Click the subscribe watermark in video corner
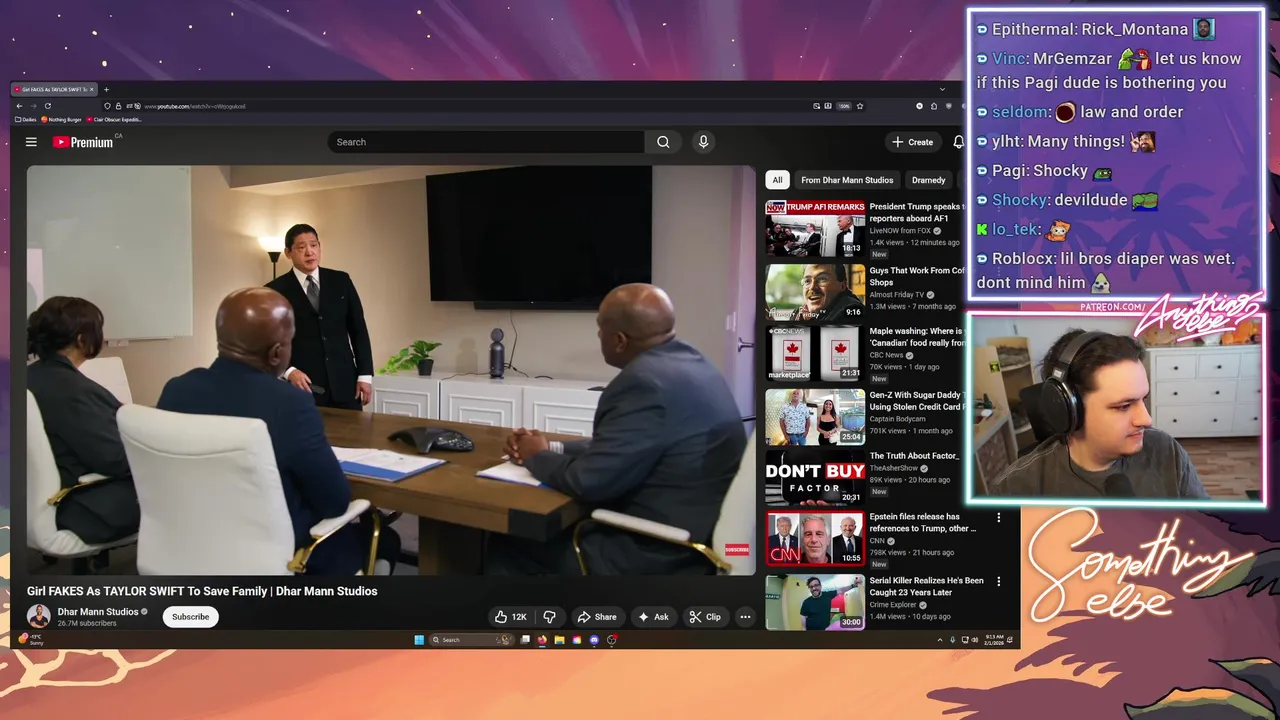 click(x=737, y=549)
